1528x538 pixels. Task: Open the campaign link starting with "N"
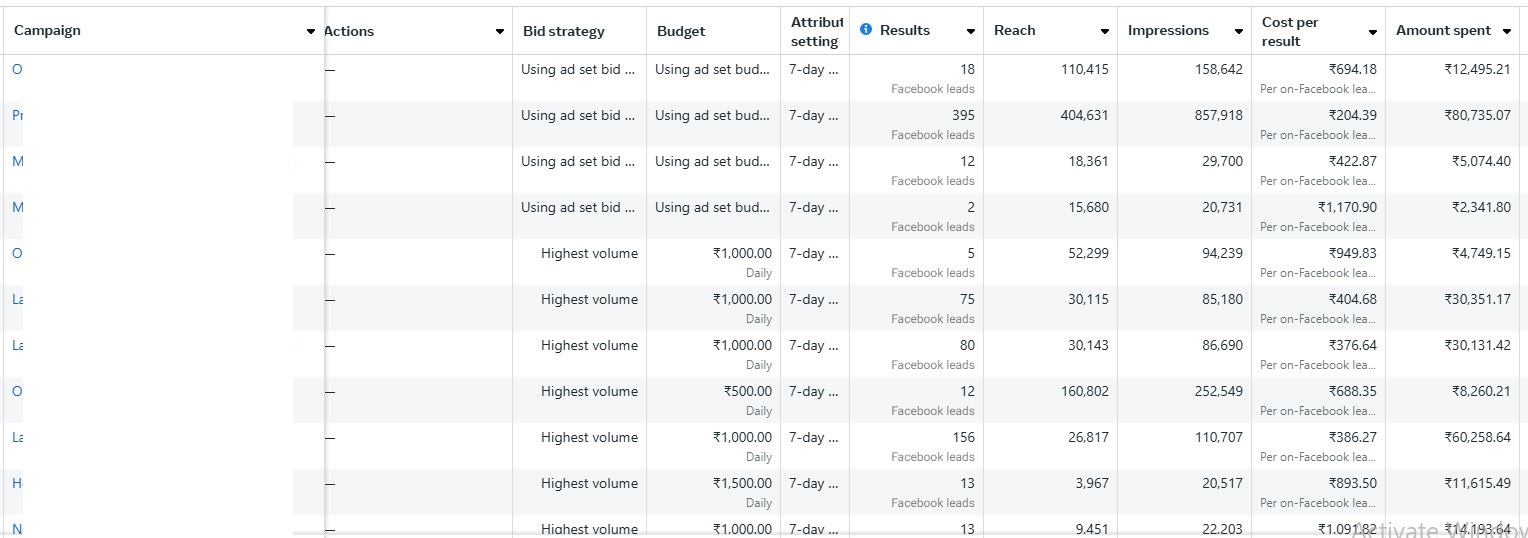(x=17, y=528)
